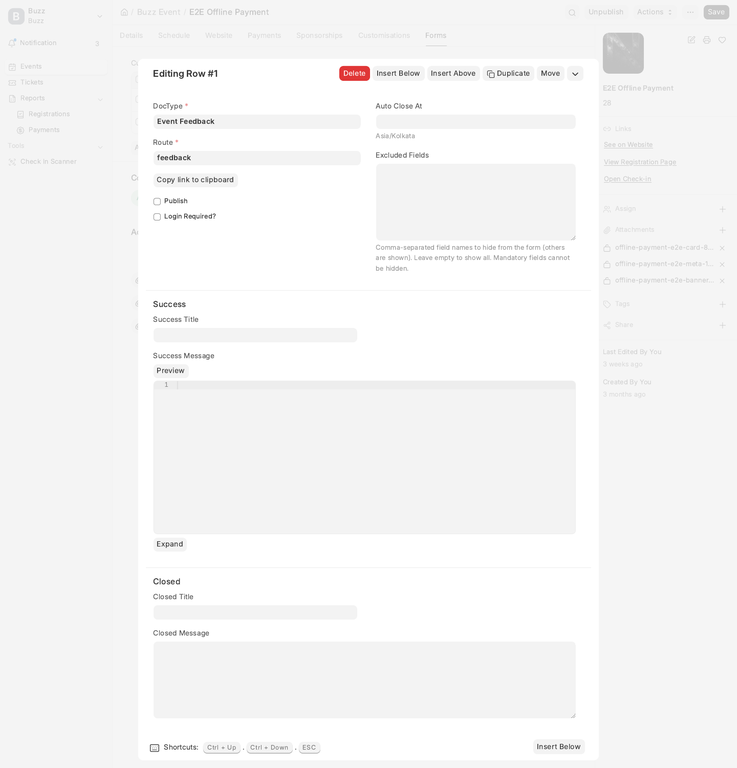
Task: Click the Closed Message text area
Action: [364, 680]
